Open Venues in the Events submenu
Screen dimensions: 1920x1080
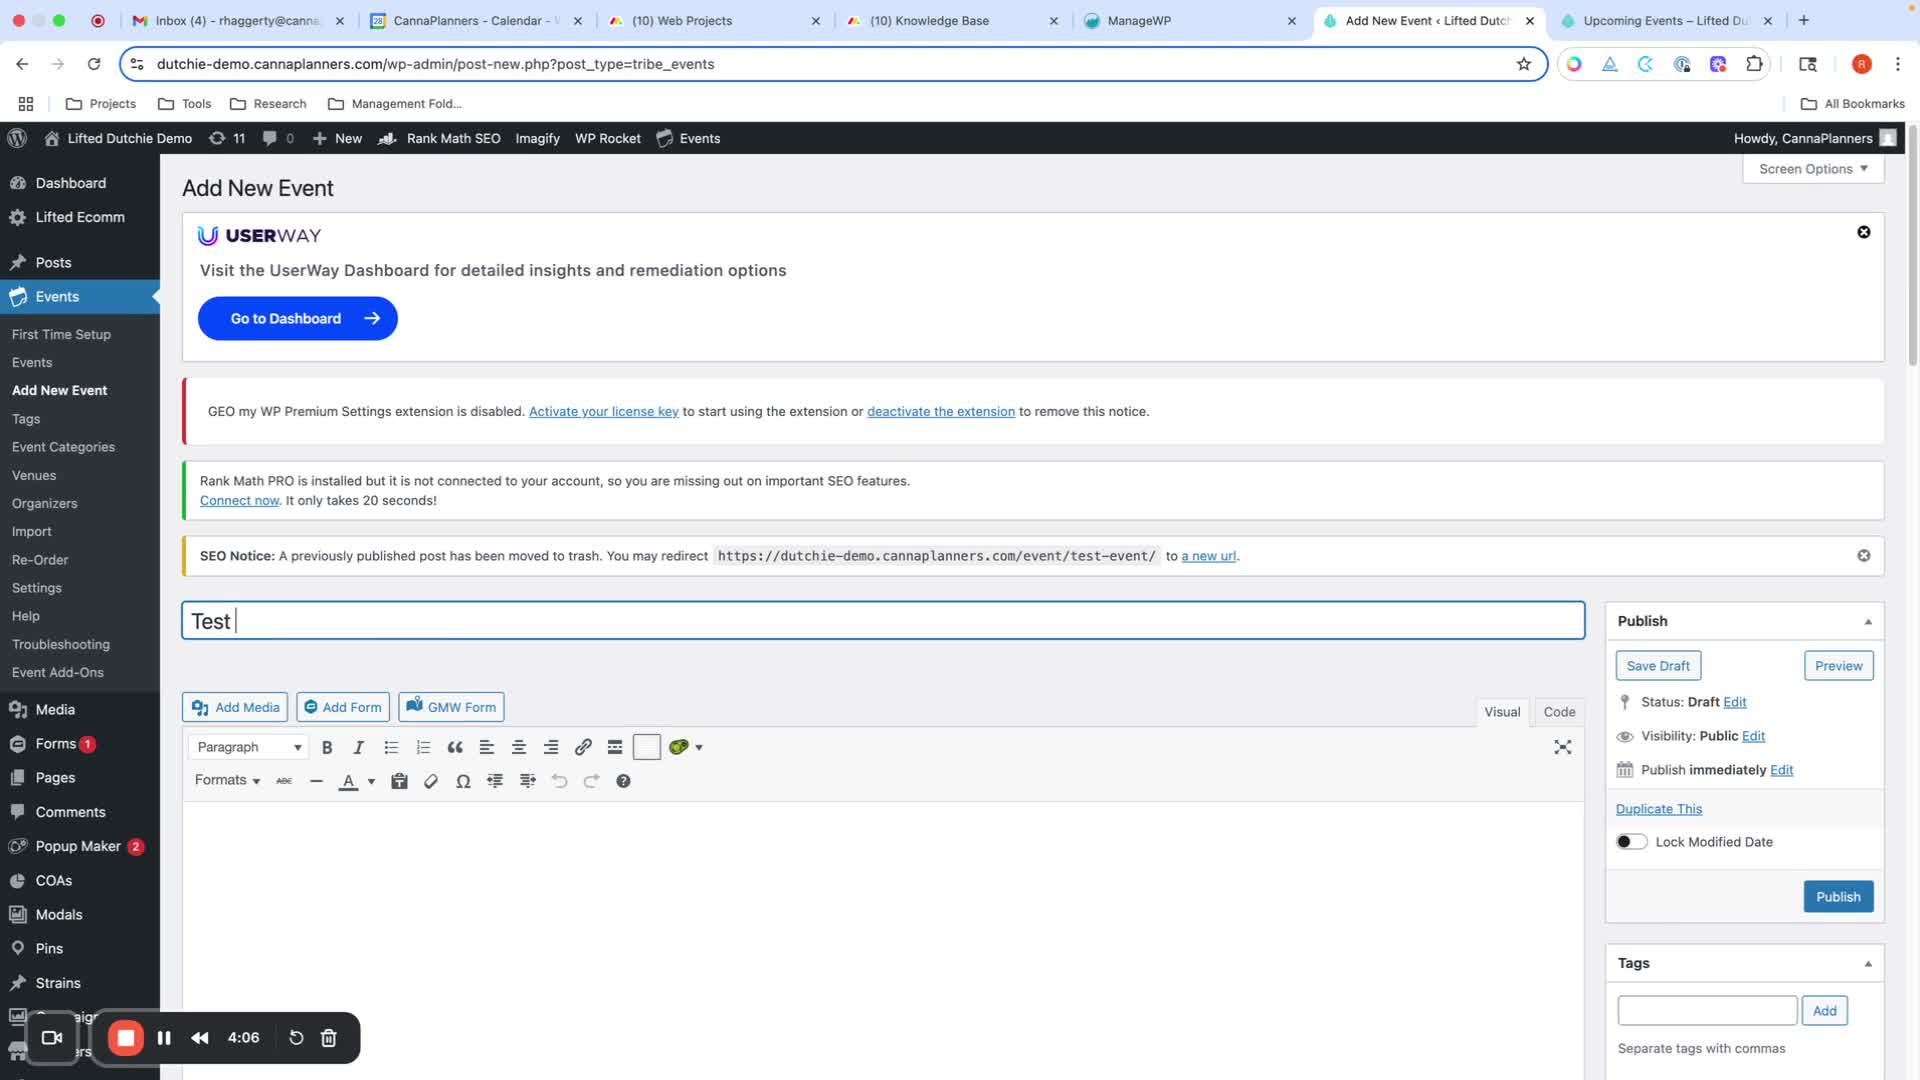pyautogui.click(x=34, y=476)
